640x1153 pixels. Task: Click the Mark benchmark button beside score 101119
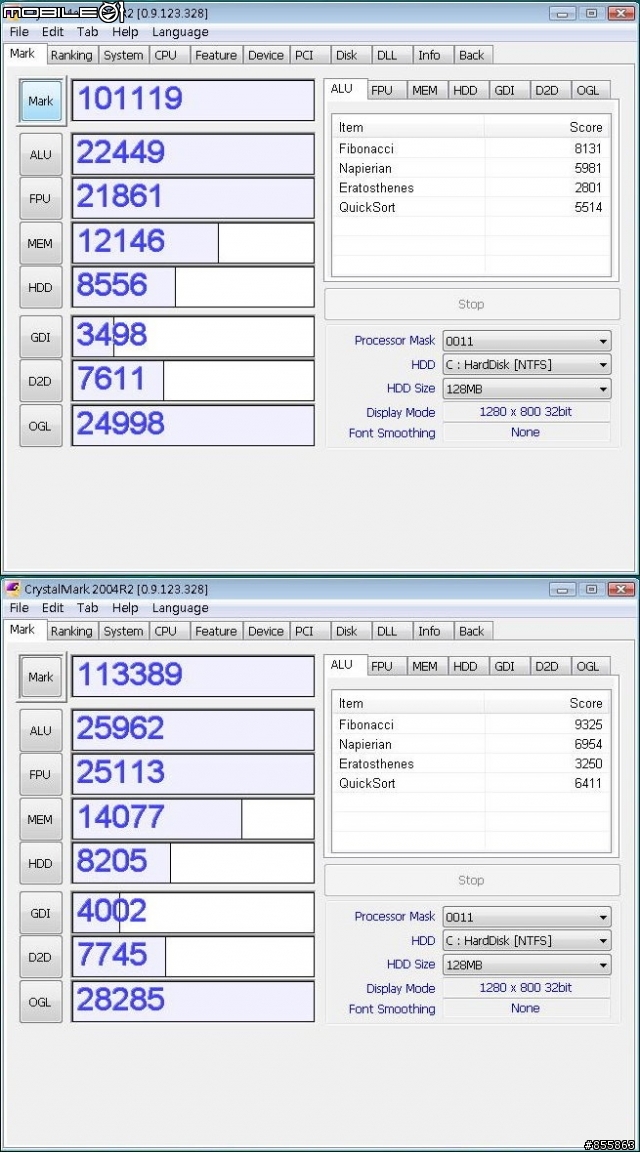pos(41,101)
